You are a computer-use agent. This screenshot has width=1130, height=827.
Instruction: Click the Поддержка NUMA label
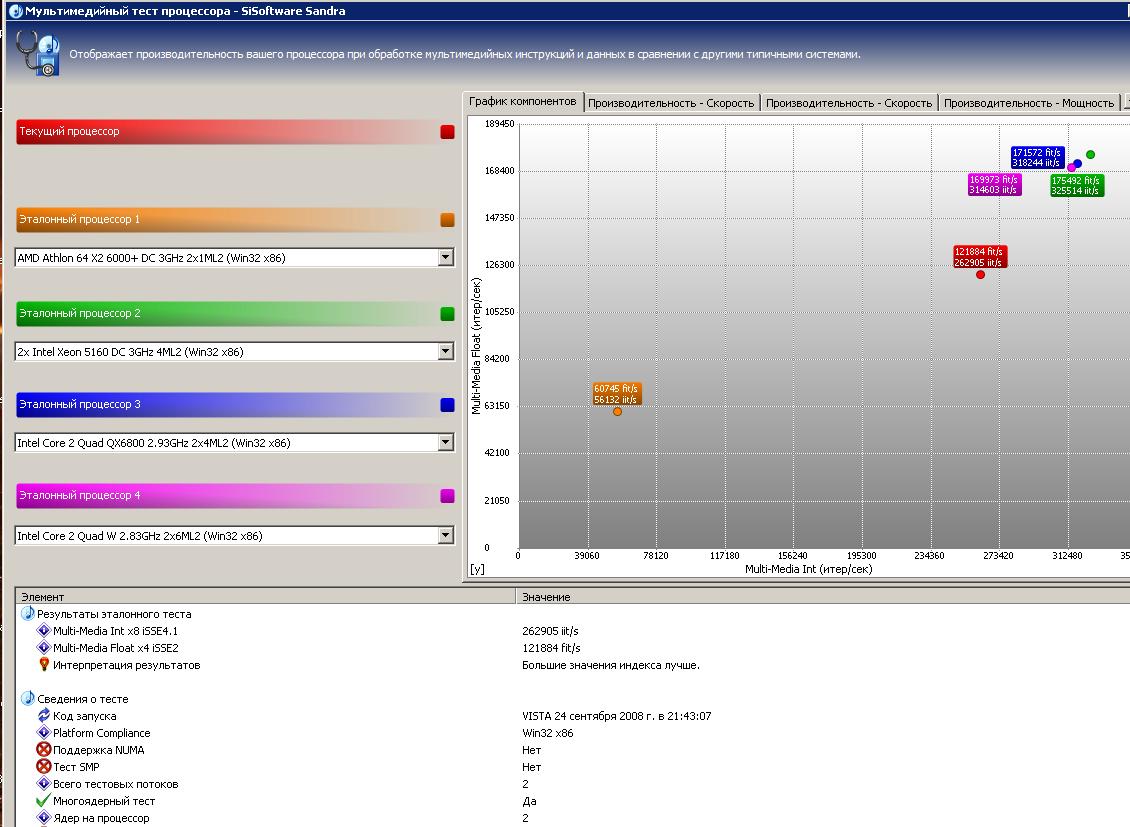(x=99, y=750)
